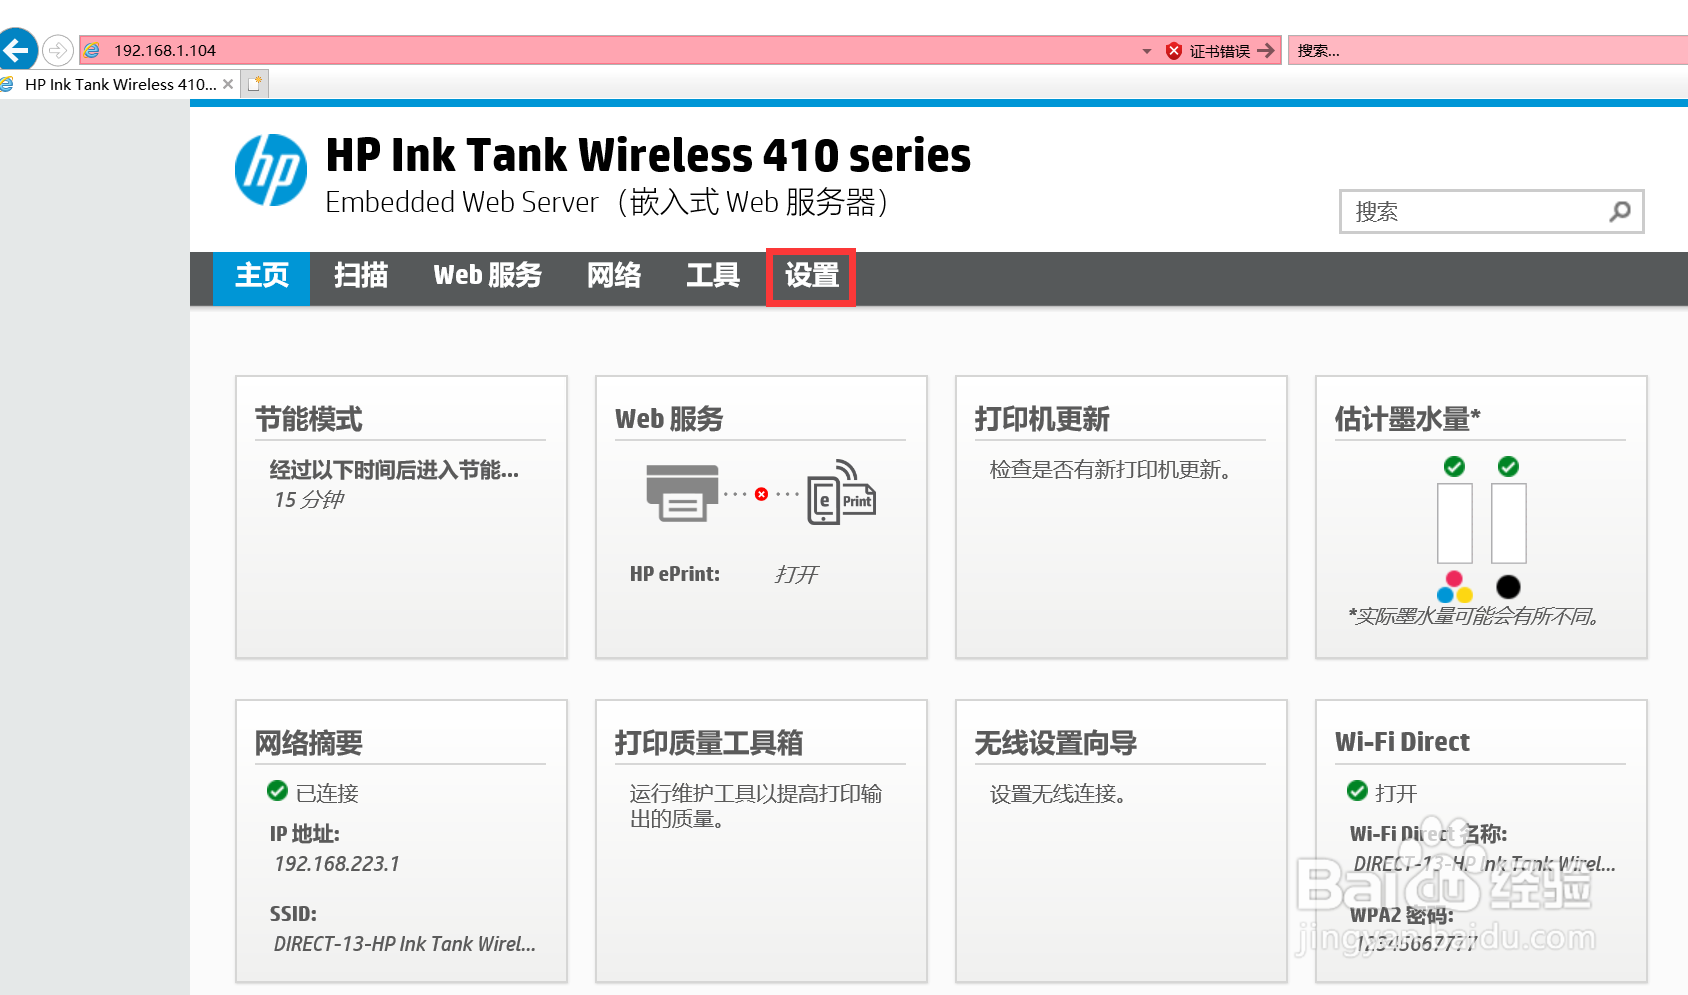Click 经过以下时间后进入节能... text
The width and height of the screenshot is (1688, 995).
(x=394, y=470)
